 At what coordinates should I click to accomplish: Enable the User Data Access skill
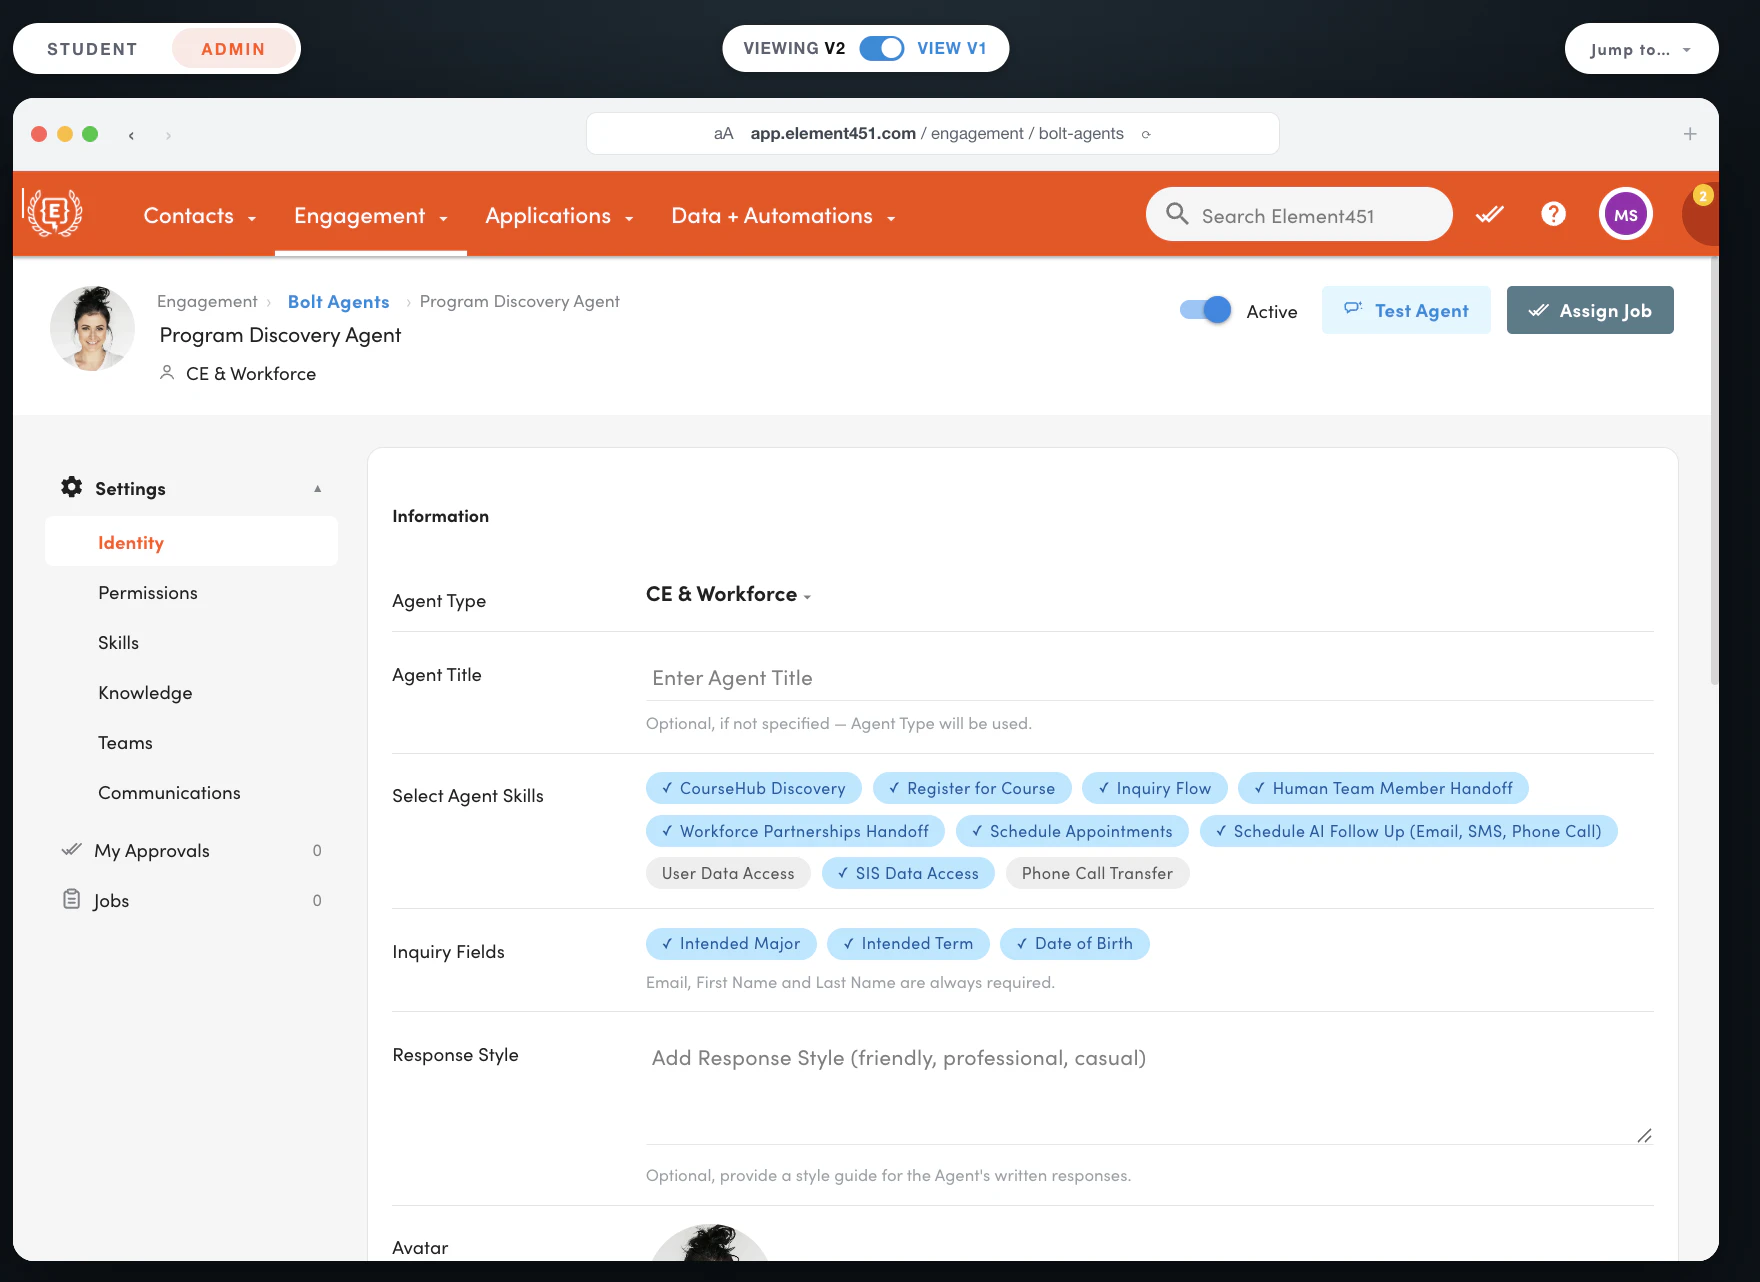[x=728, y=873]
